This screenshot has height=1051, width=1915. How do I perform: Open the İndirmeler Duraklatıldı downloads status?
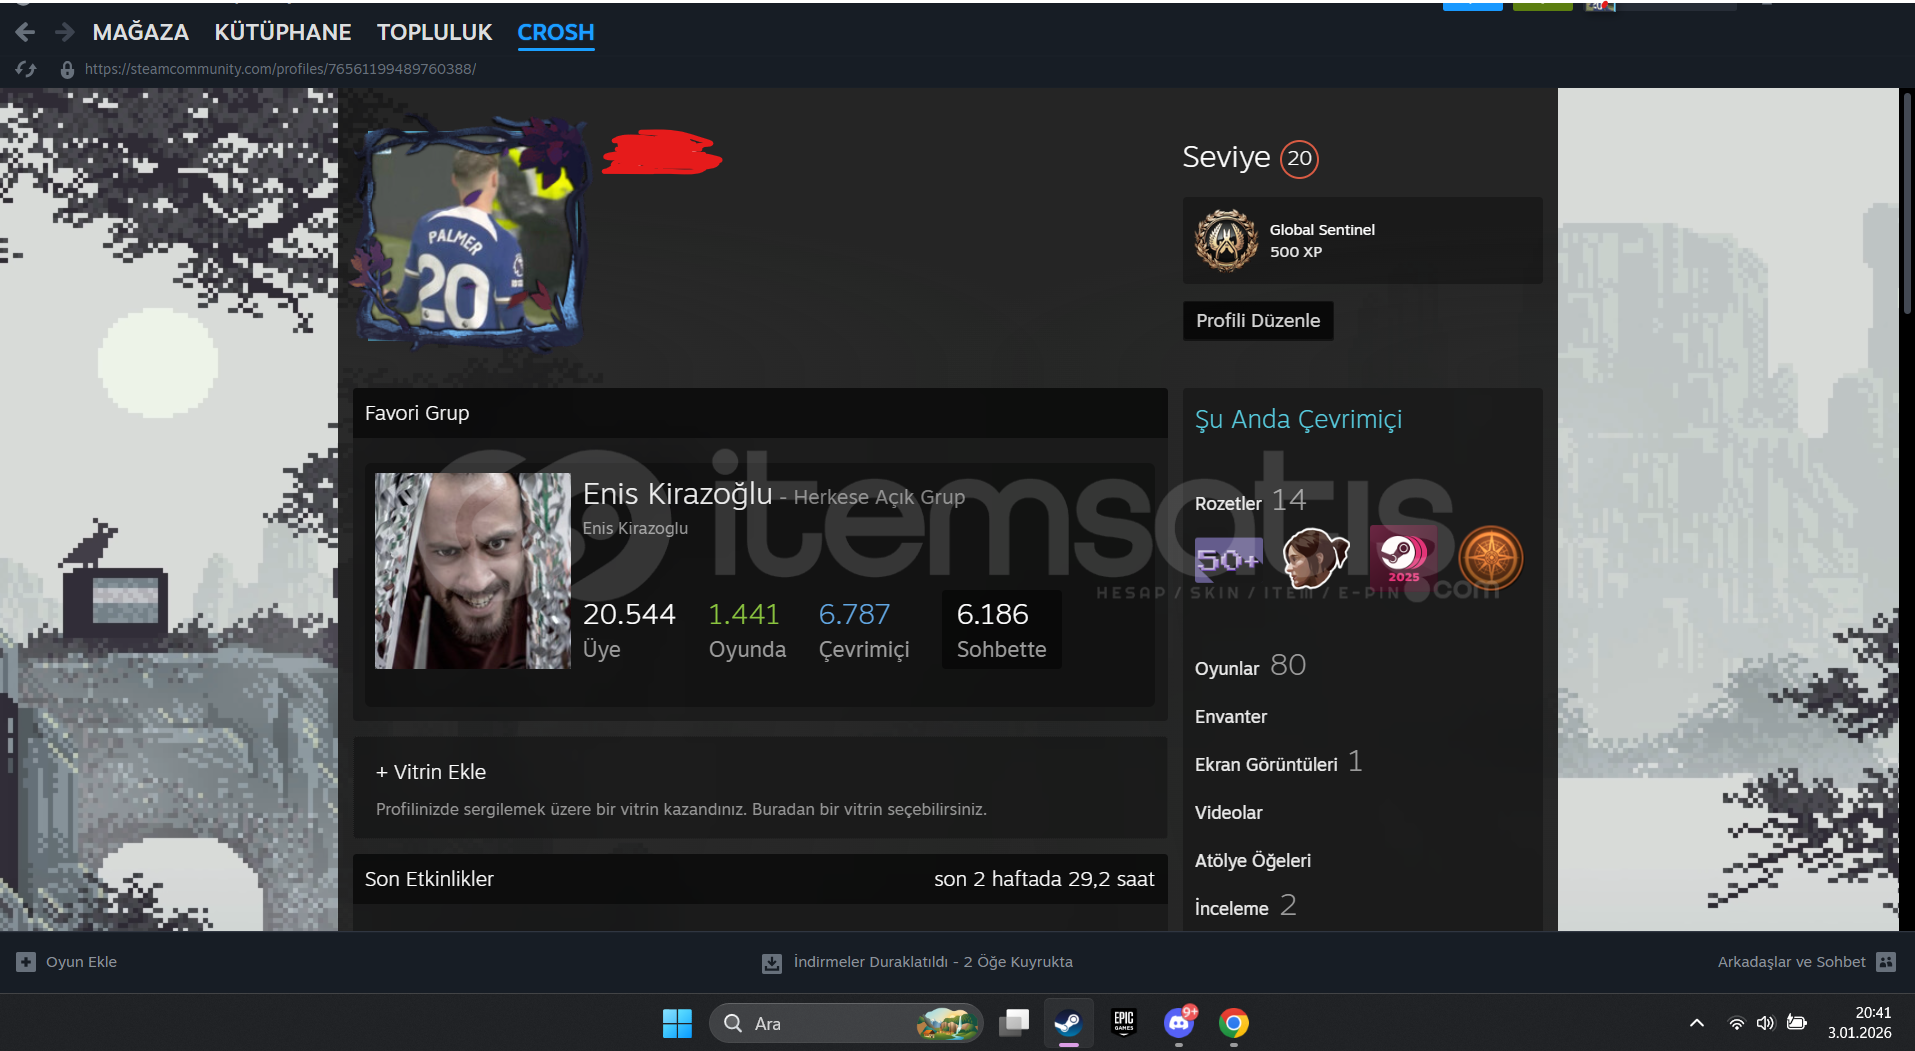[933, 962]
